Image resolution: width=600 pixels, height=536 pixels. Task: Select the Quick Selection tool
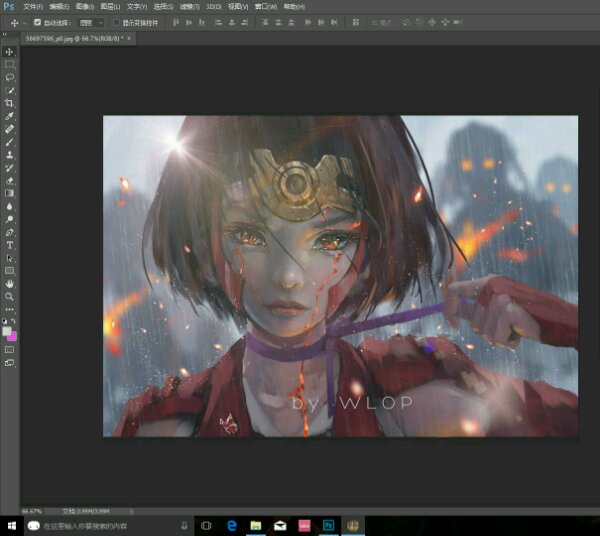tap(9, 90)
